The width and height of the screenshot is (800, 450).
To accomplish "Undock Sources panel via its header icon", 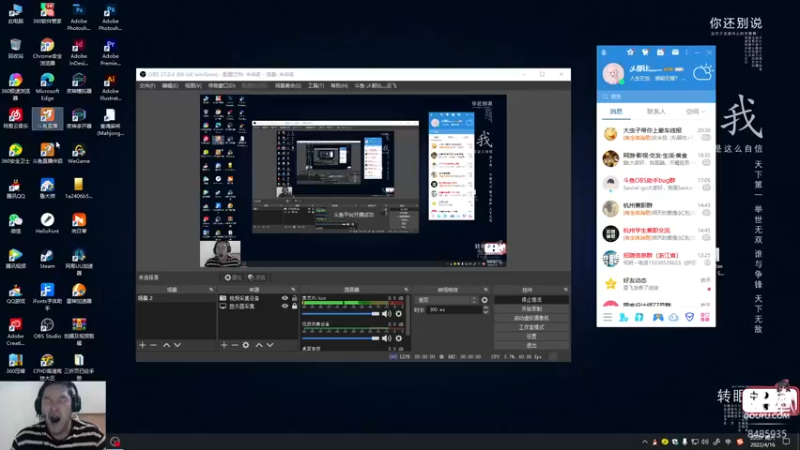I will 293,290.
